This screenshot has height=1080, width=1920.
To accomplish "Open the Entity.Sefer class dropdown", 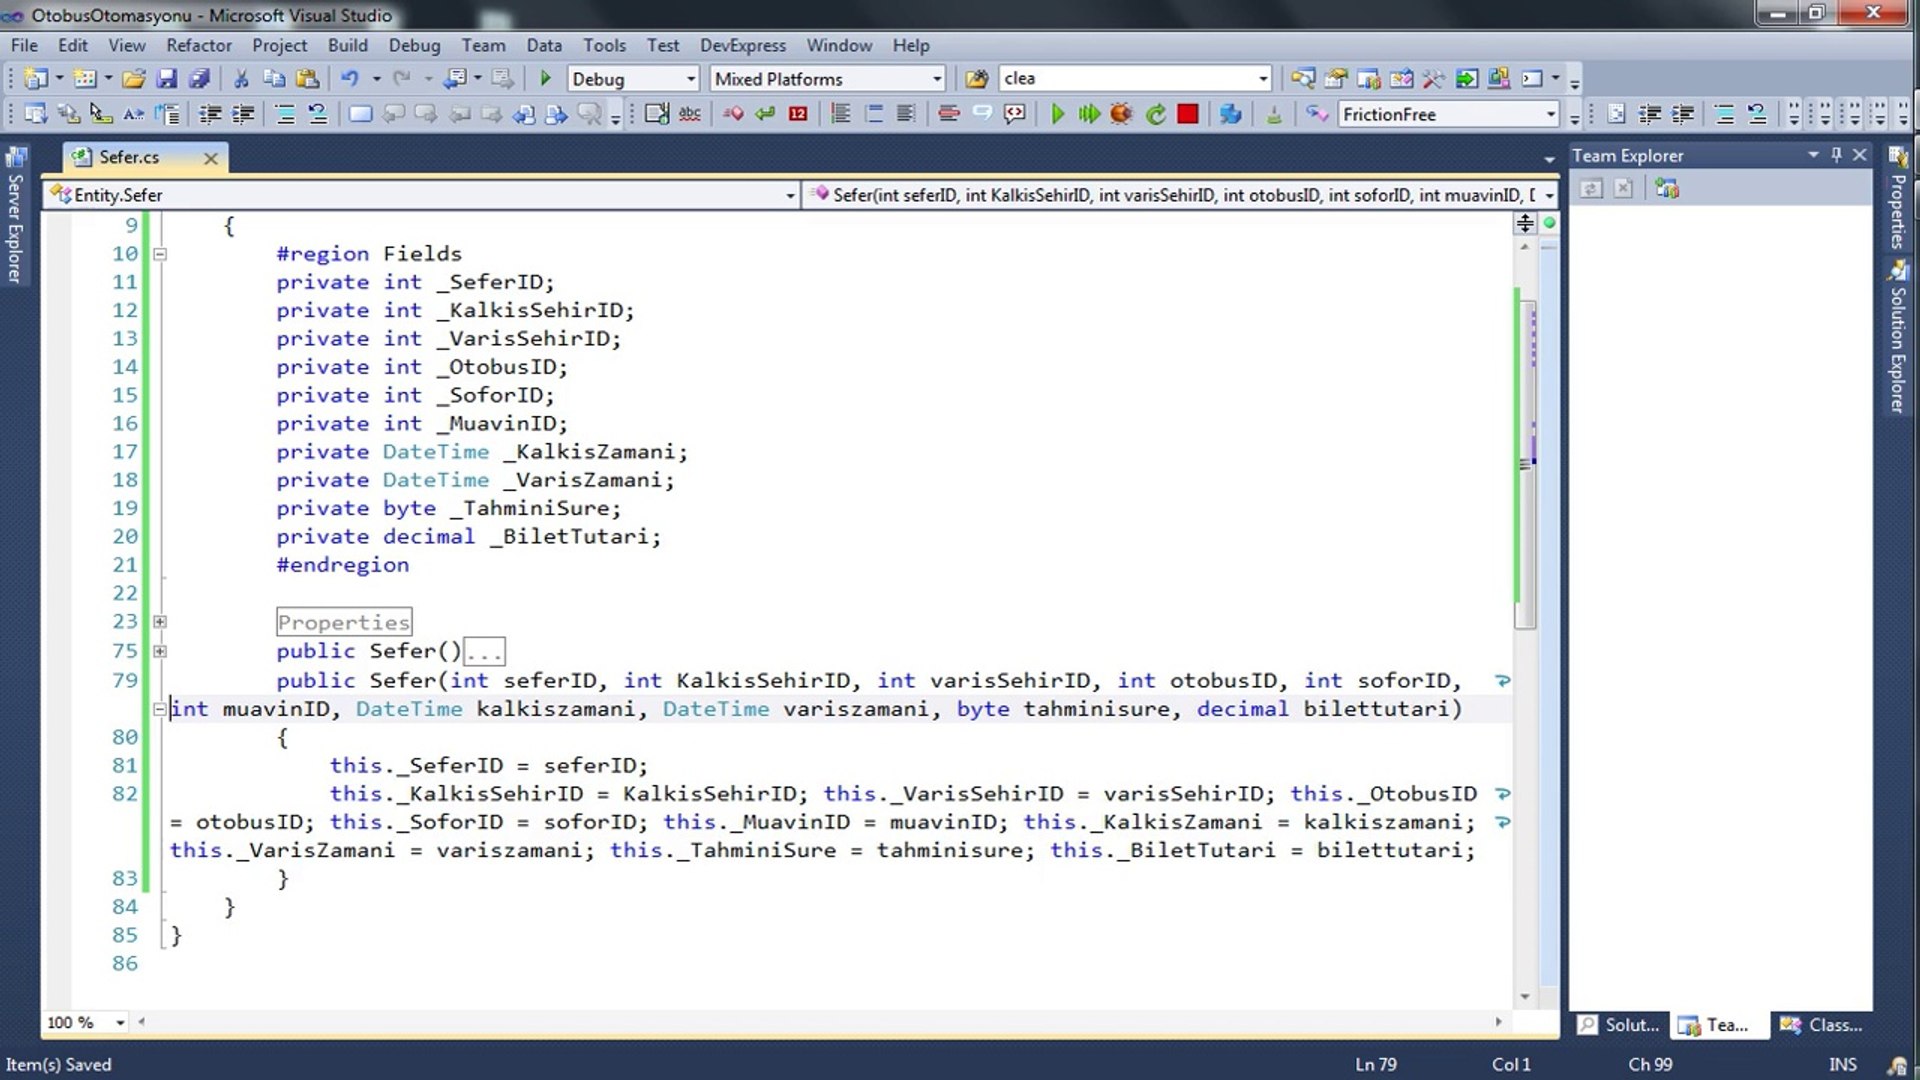I will [789, 195].
